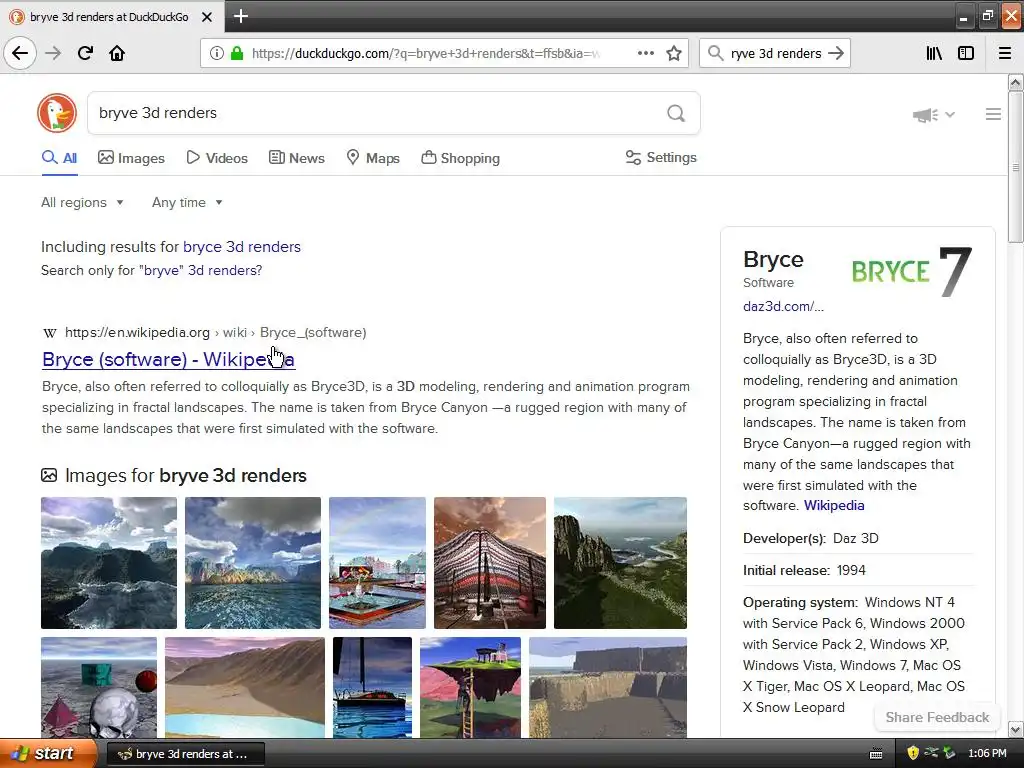Follow the bryce 3d renders suggestion

(242, 247)
